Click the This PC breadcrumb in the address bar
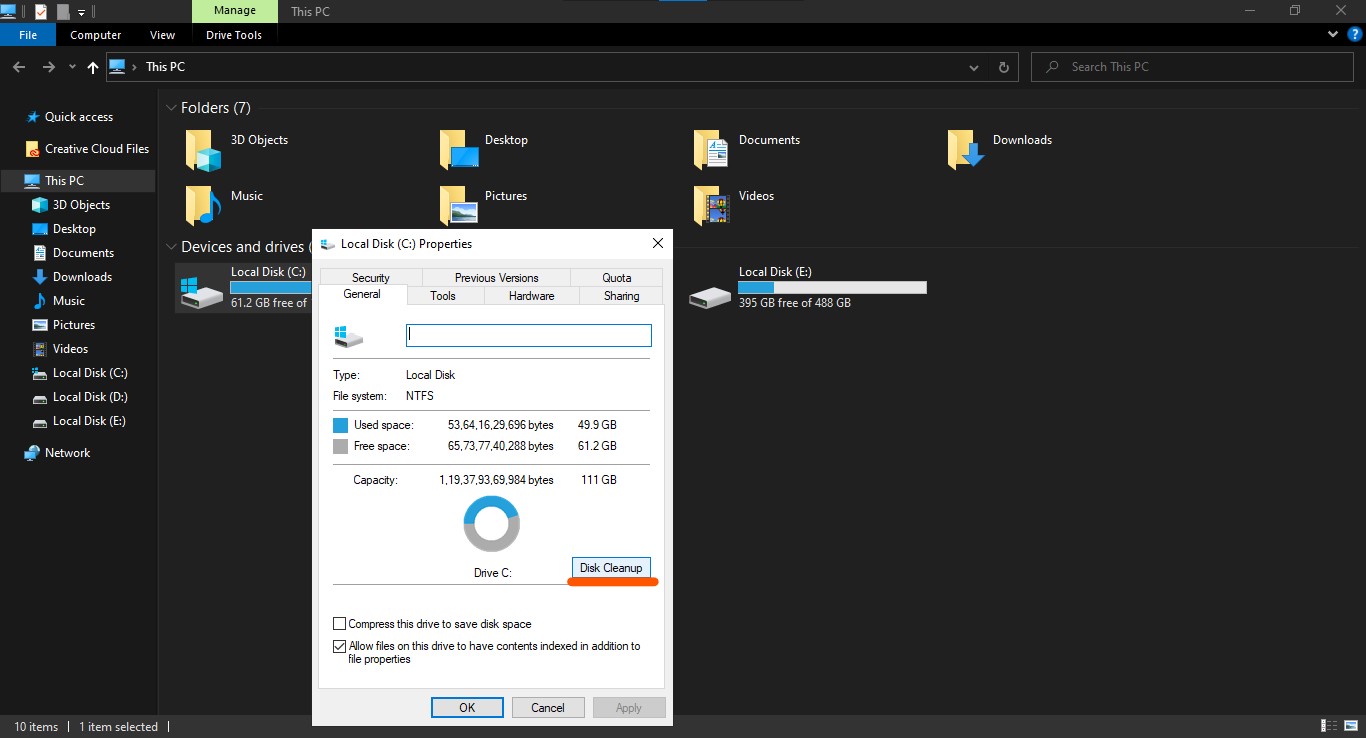 (165, 67)
